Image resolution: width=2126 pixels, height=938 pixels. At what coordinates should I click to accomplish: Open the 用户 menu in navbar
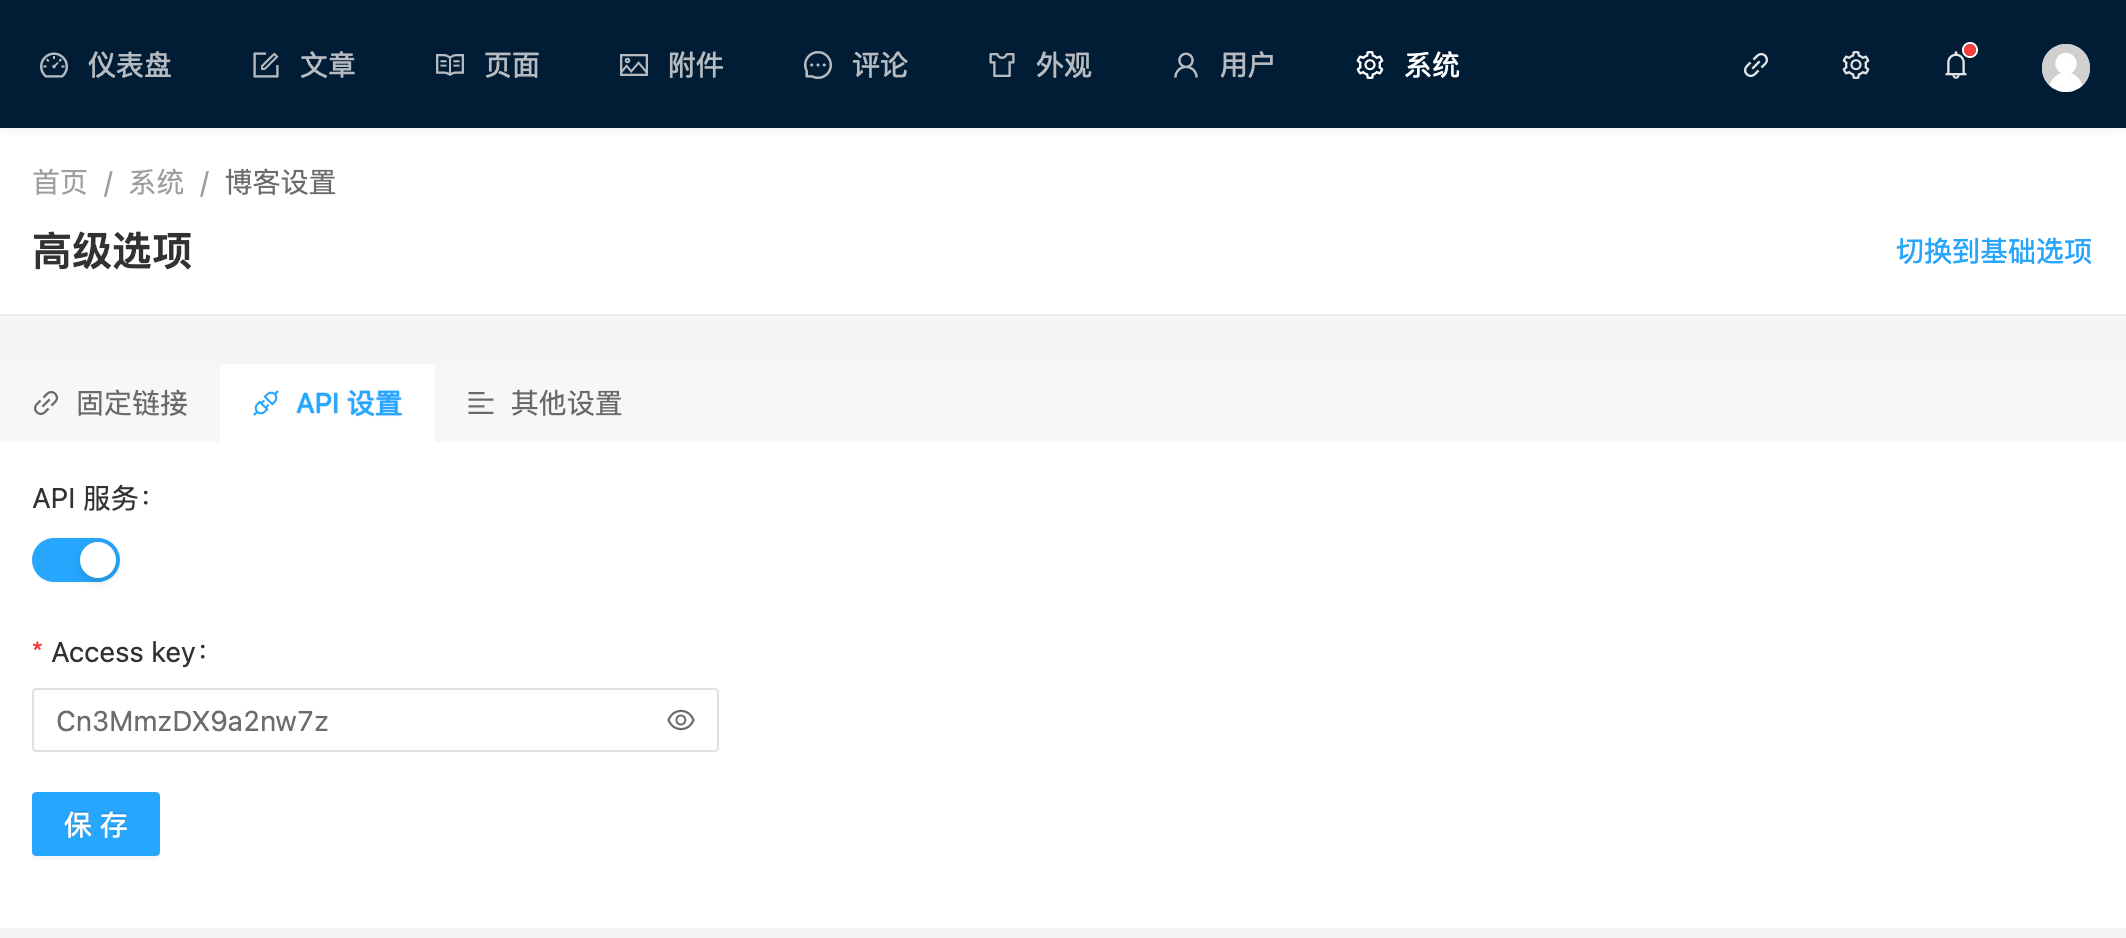(1224, 65)
